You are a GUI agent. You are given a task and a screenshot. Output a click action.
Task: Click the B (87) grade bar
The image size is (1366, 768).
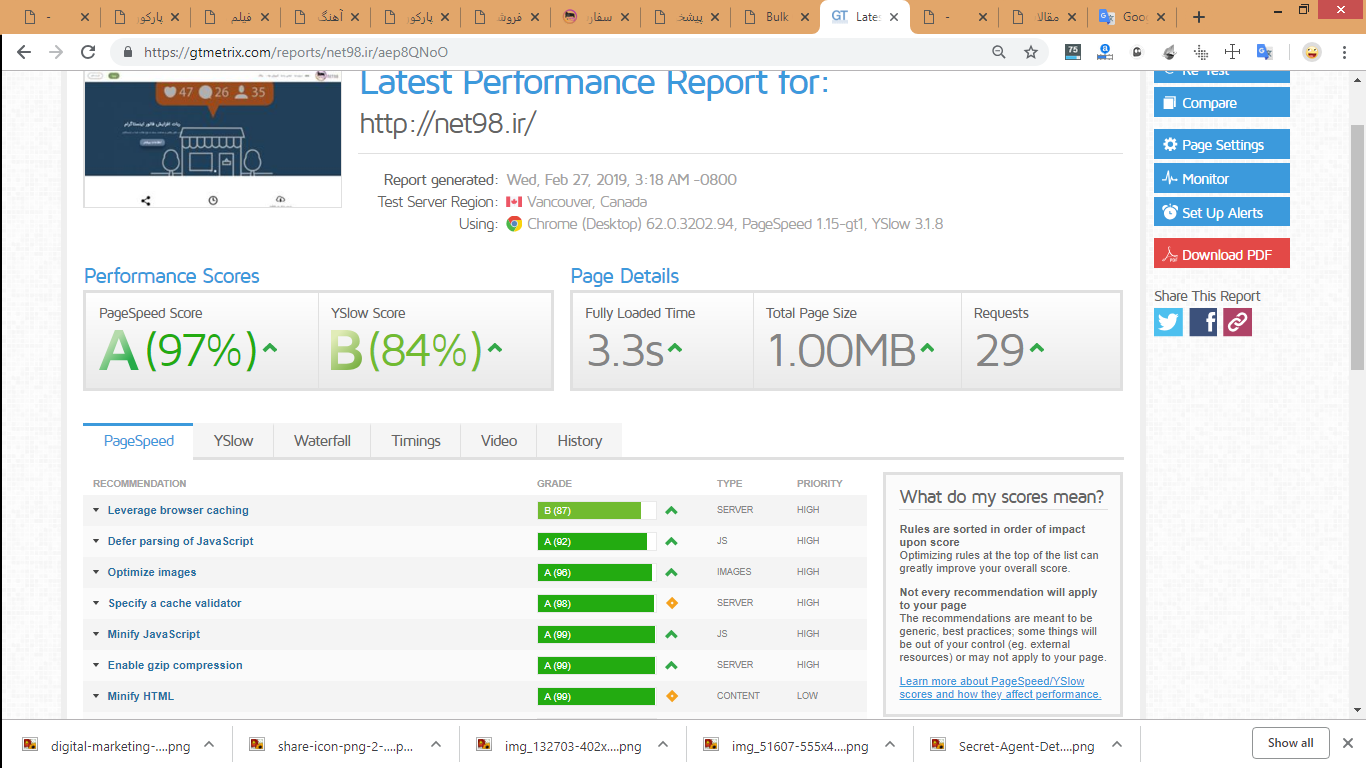click(x=597, y=511)
